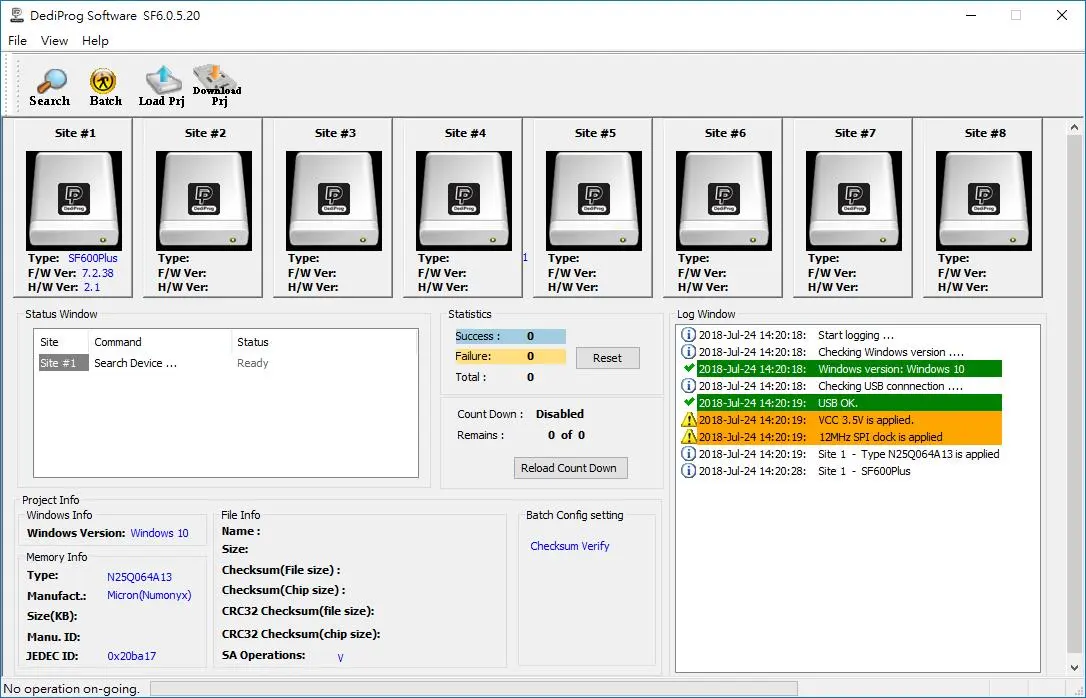
Task: Select the Site #2 programmer image
Action: coord(204,200)
